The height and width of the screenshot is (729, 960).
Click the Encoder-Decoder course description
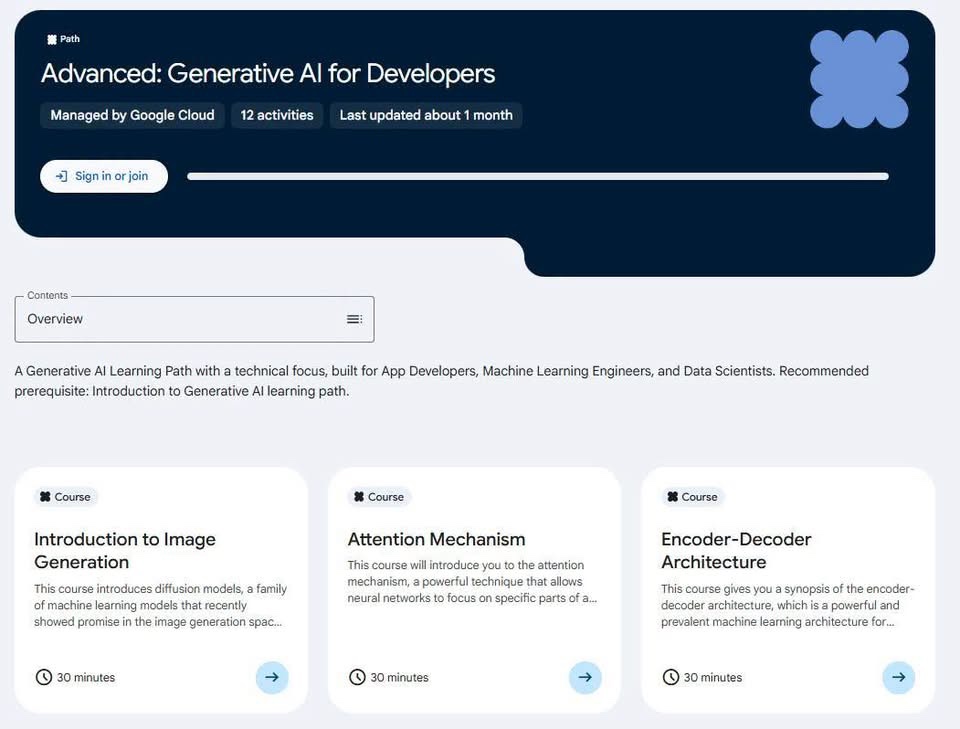[787, 605]
